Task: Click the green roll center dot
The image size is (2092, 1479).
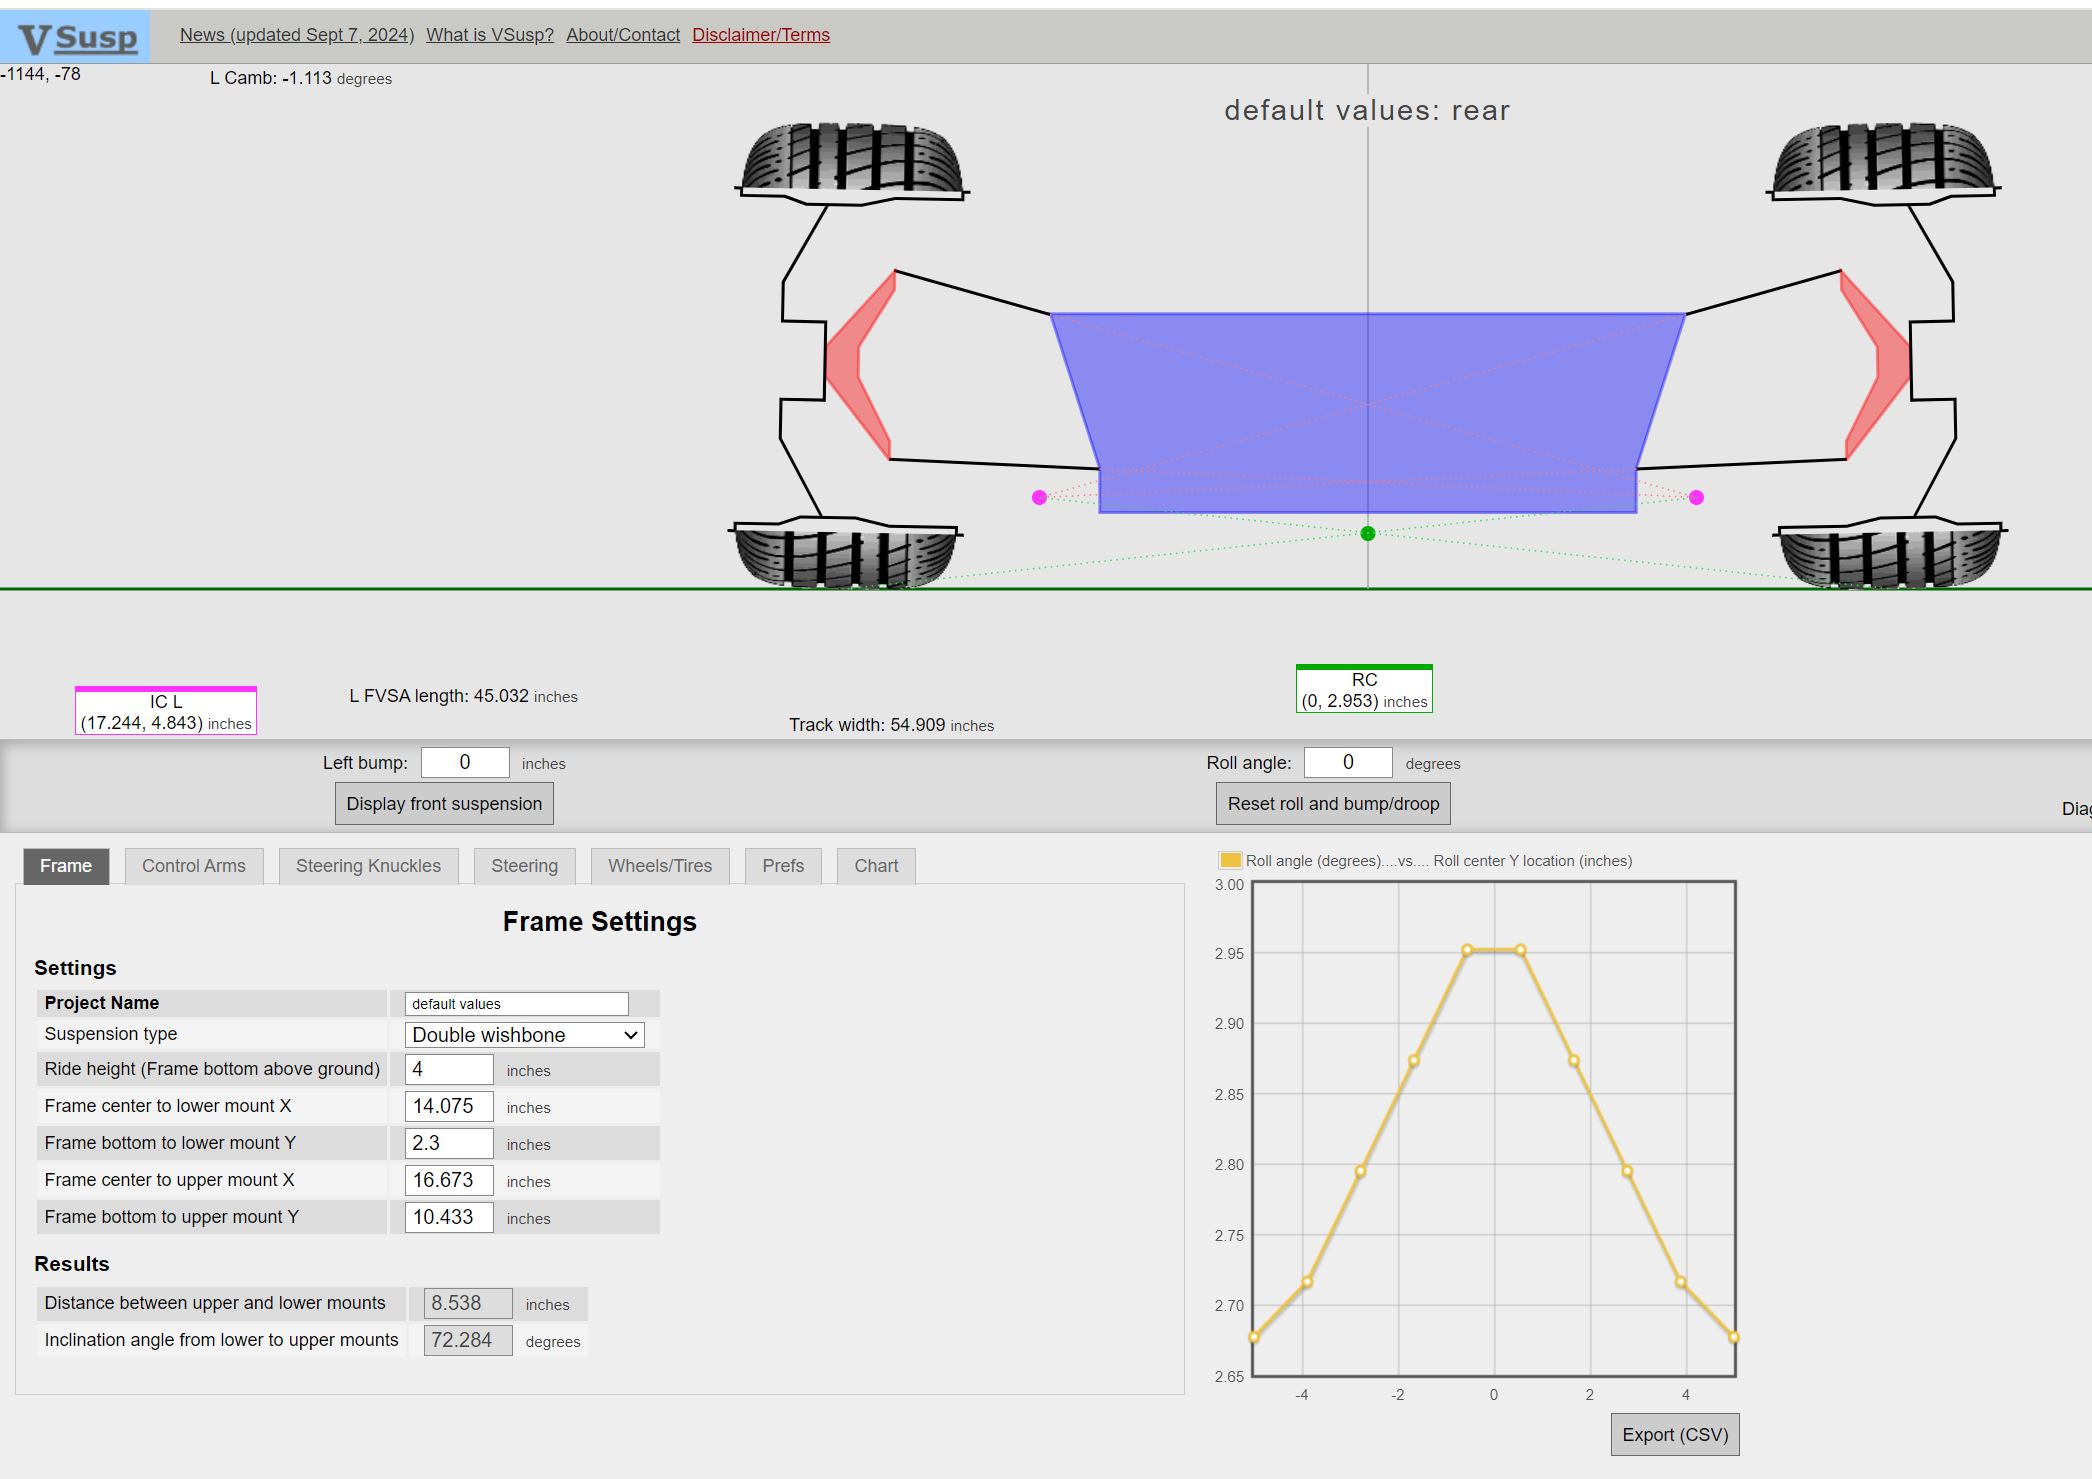Action: click(x=1368, y=533)
